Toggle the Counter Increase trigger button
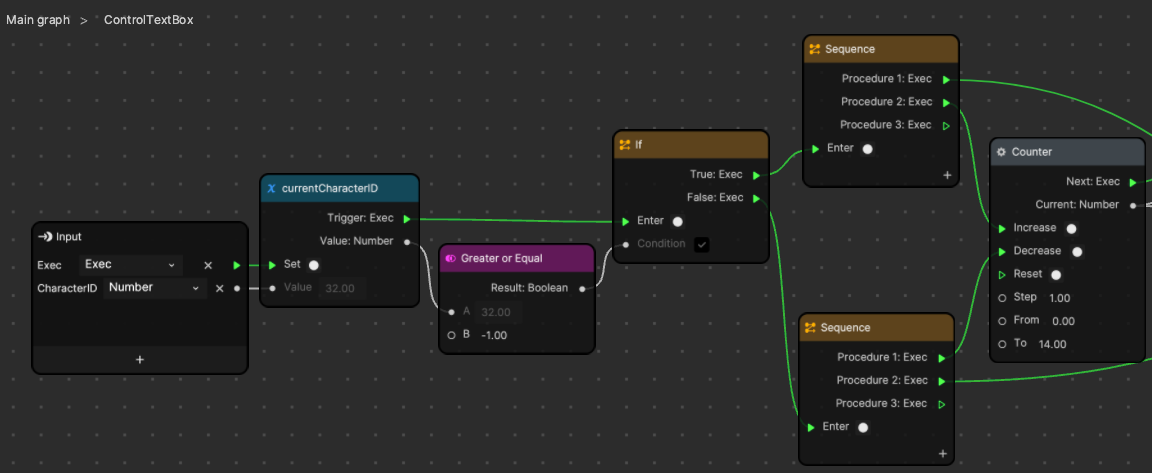 [x=1071, y=228]
